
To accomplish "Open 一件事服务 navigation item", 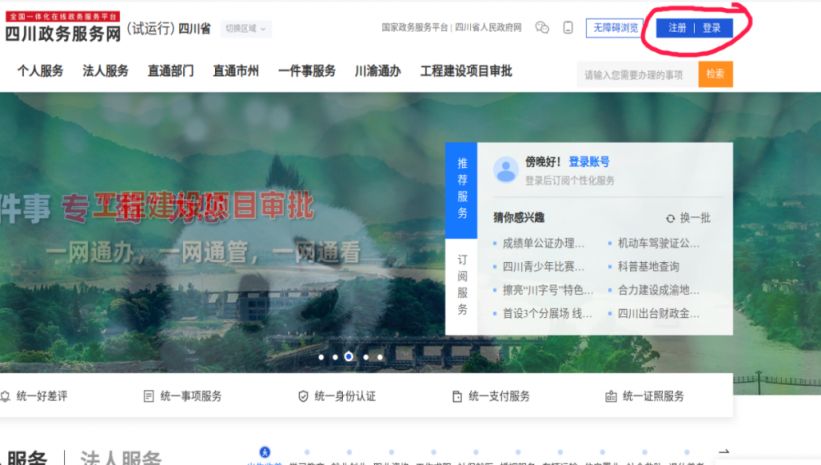I will click(x=307, y=71).
